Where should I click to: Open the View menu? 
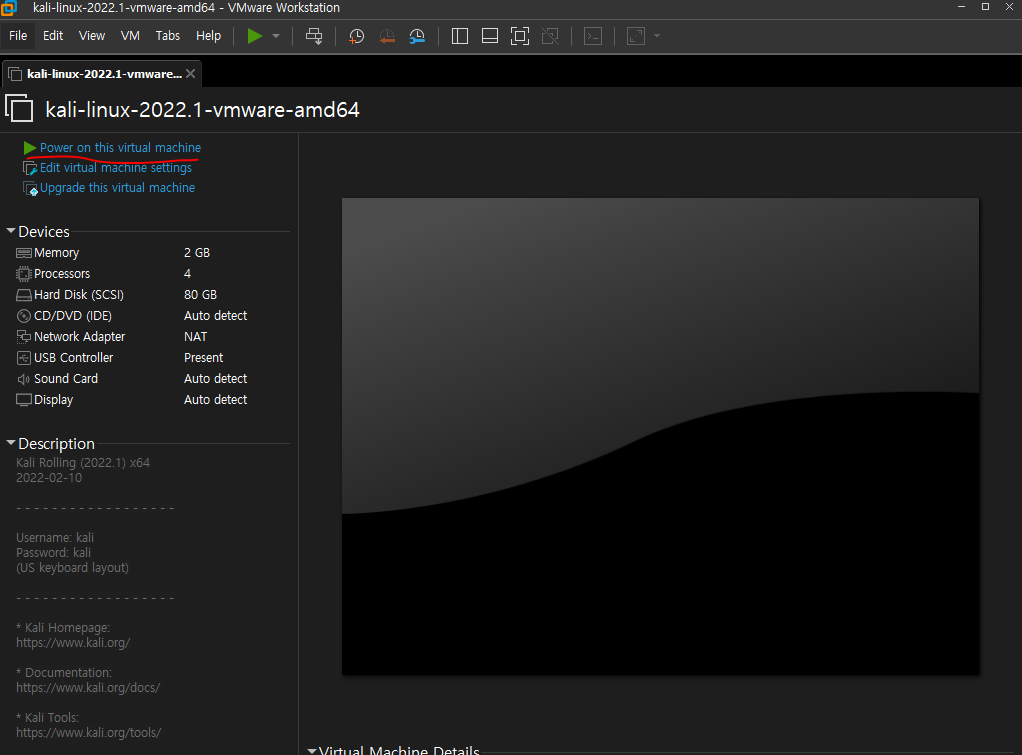92,36
